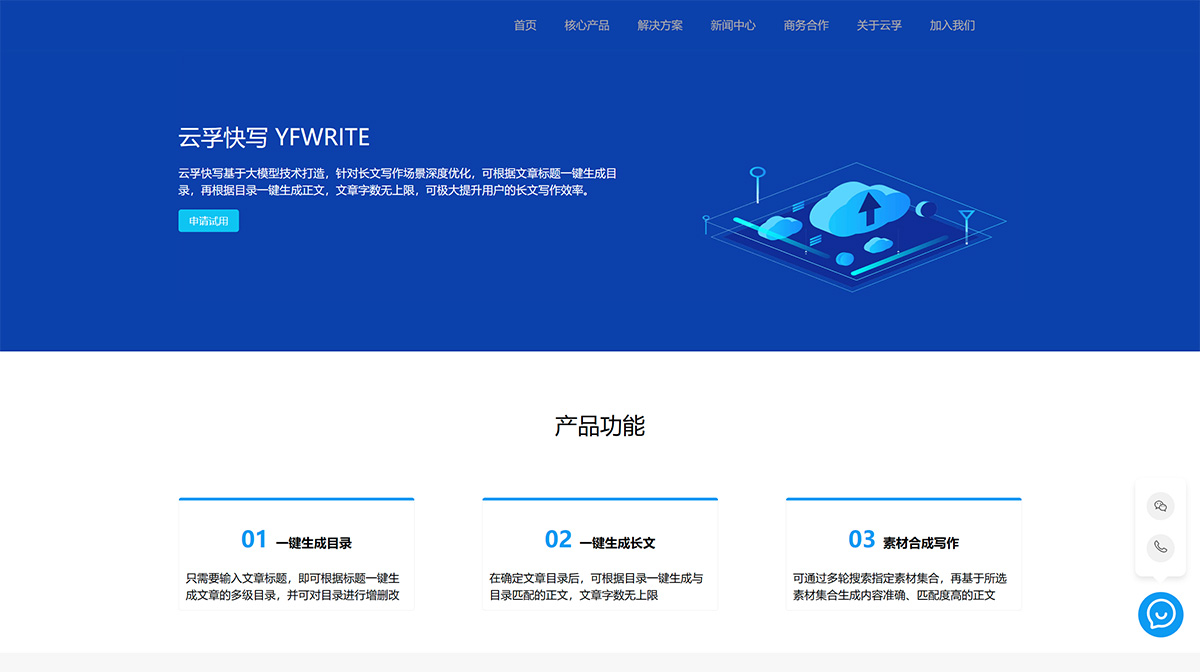Open the 新闻中心 menu
Screen dimensions: 1200x672
pos(732,25)
